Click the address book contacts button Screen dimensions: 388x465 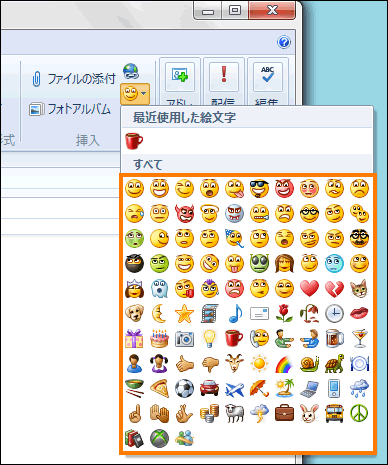pyautogui.click(x=180, y=77)
